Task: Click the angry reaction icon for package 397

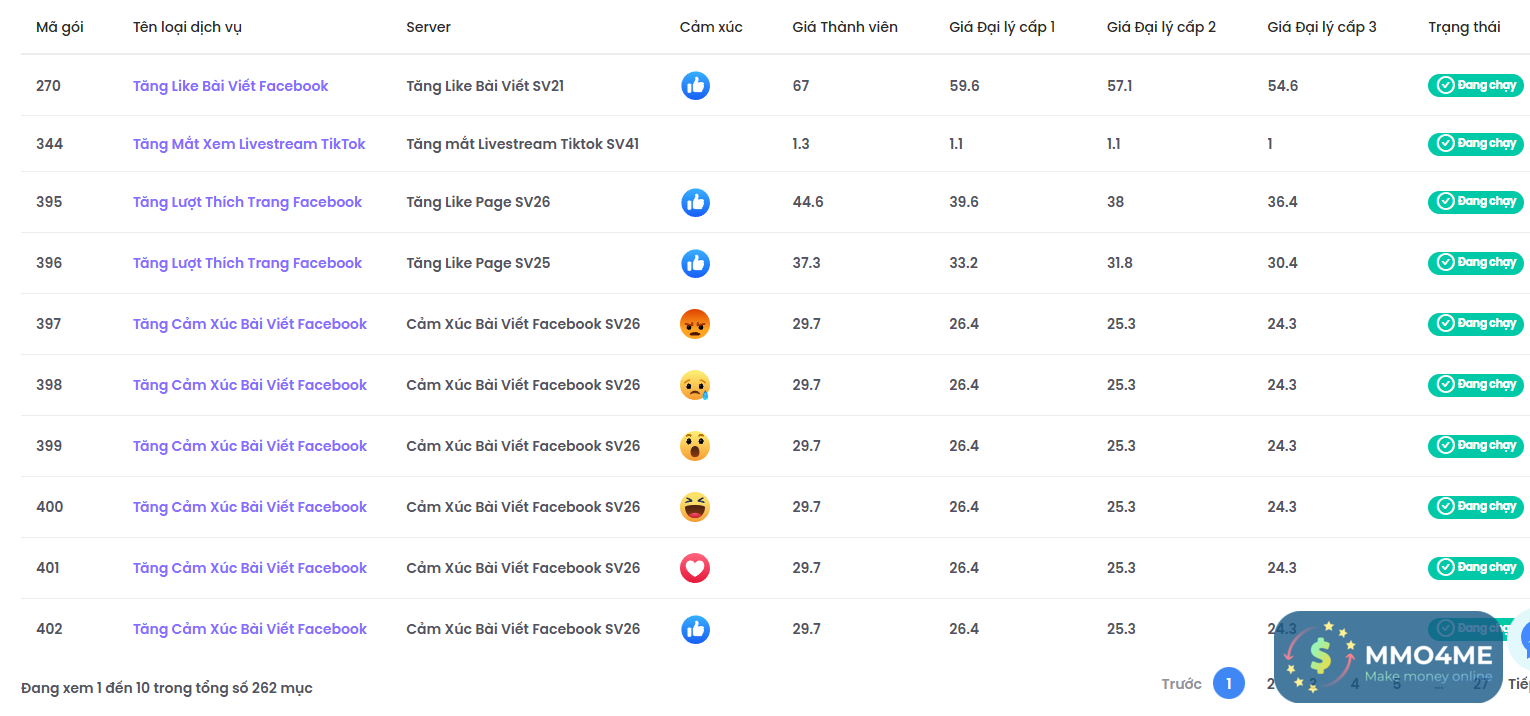Action: coord(695,324)
